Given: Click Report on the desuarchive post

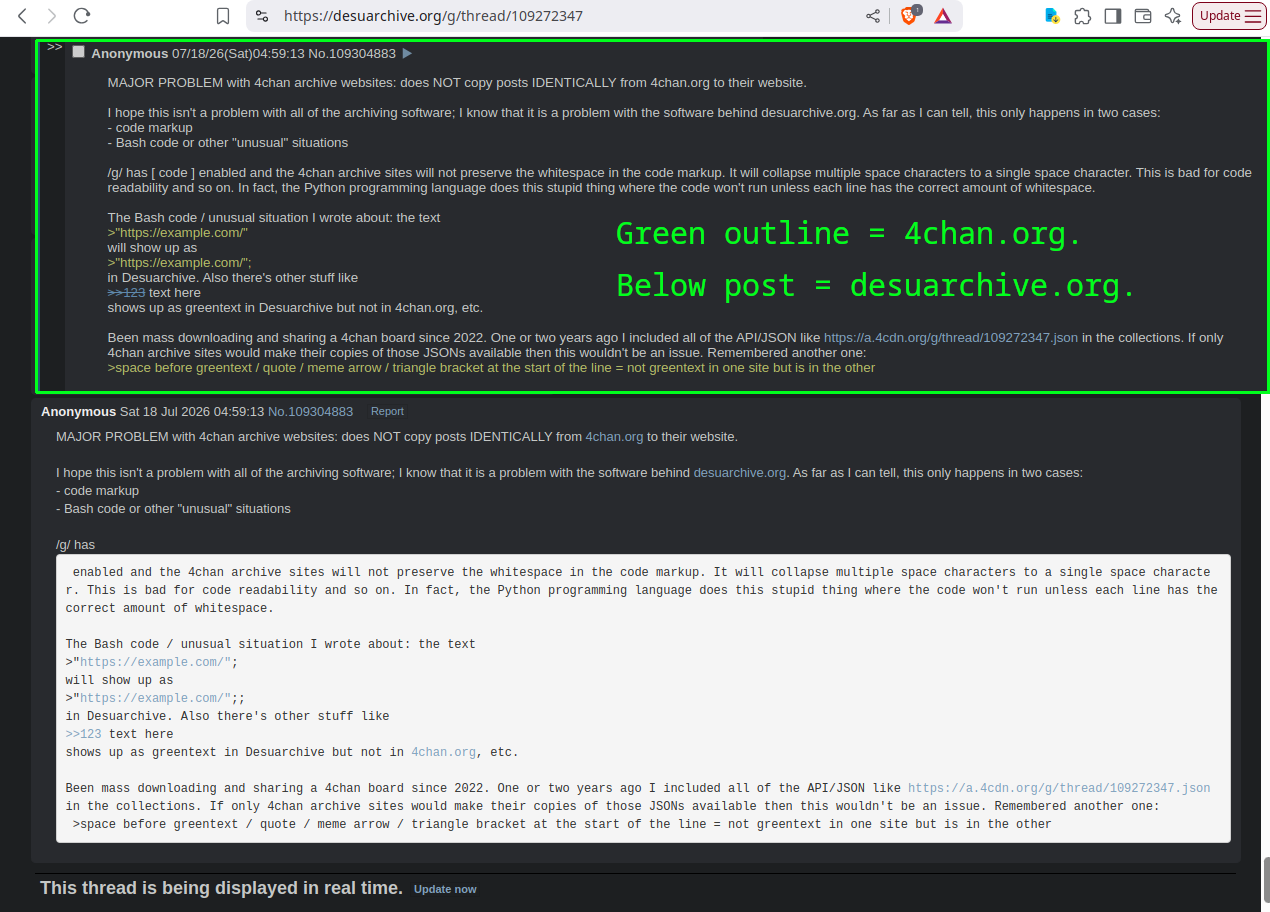Looking at the screenshot, I should (387, 412).
